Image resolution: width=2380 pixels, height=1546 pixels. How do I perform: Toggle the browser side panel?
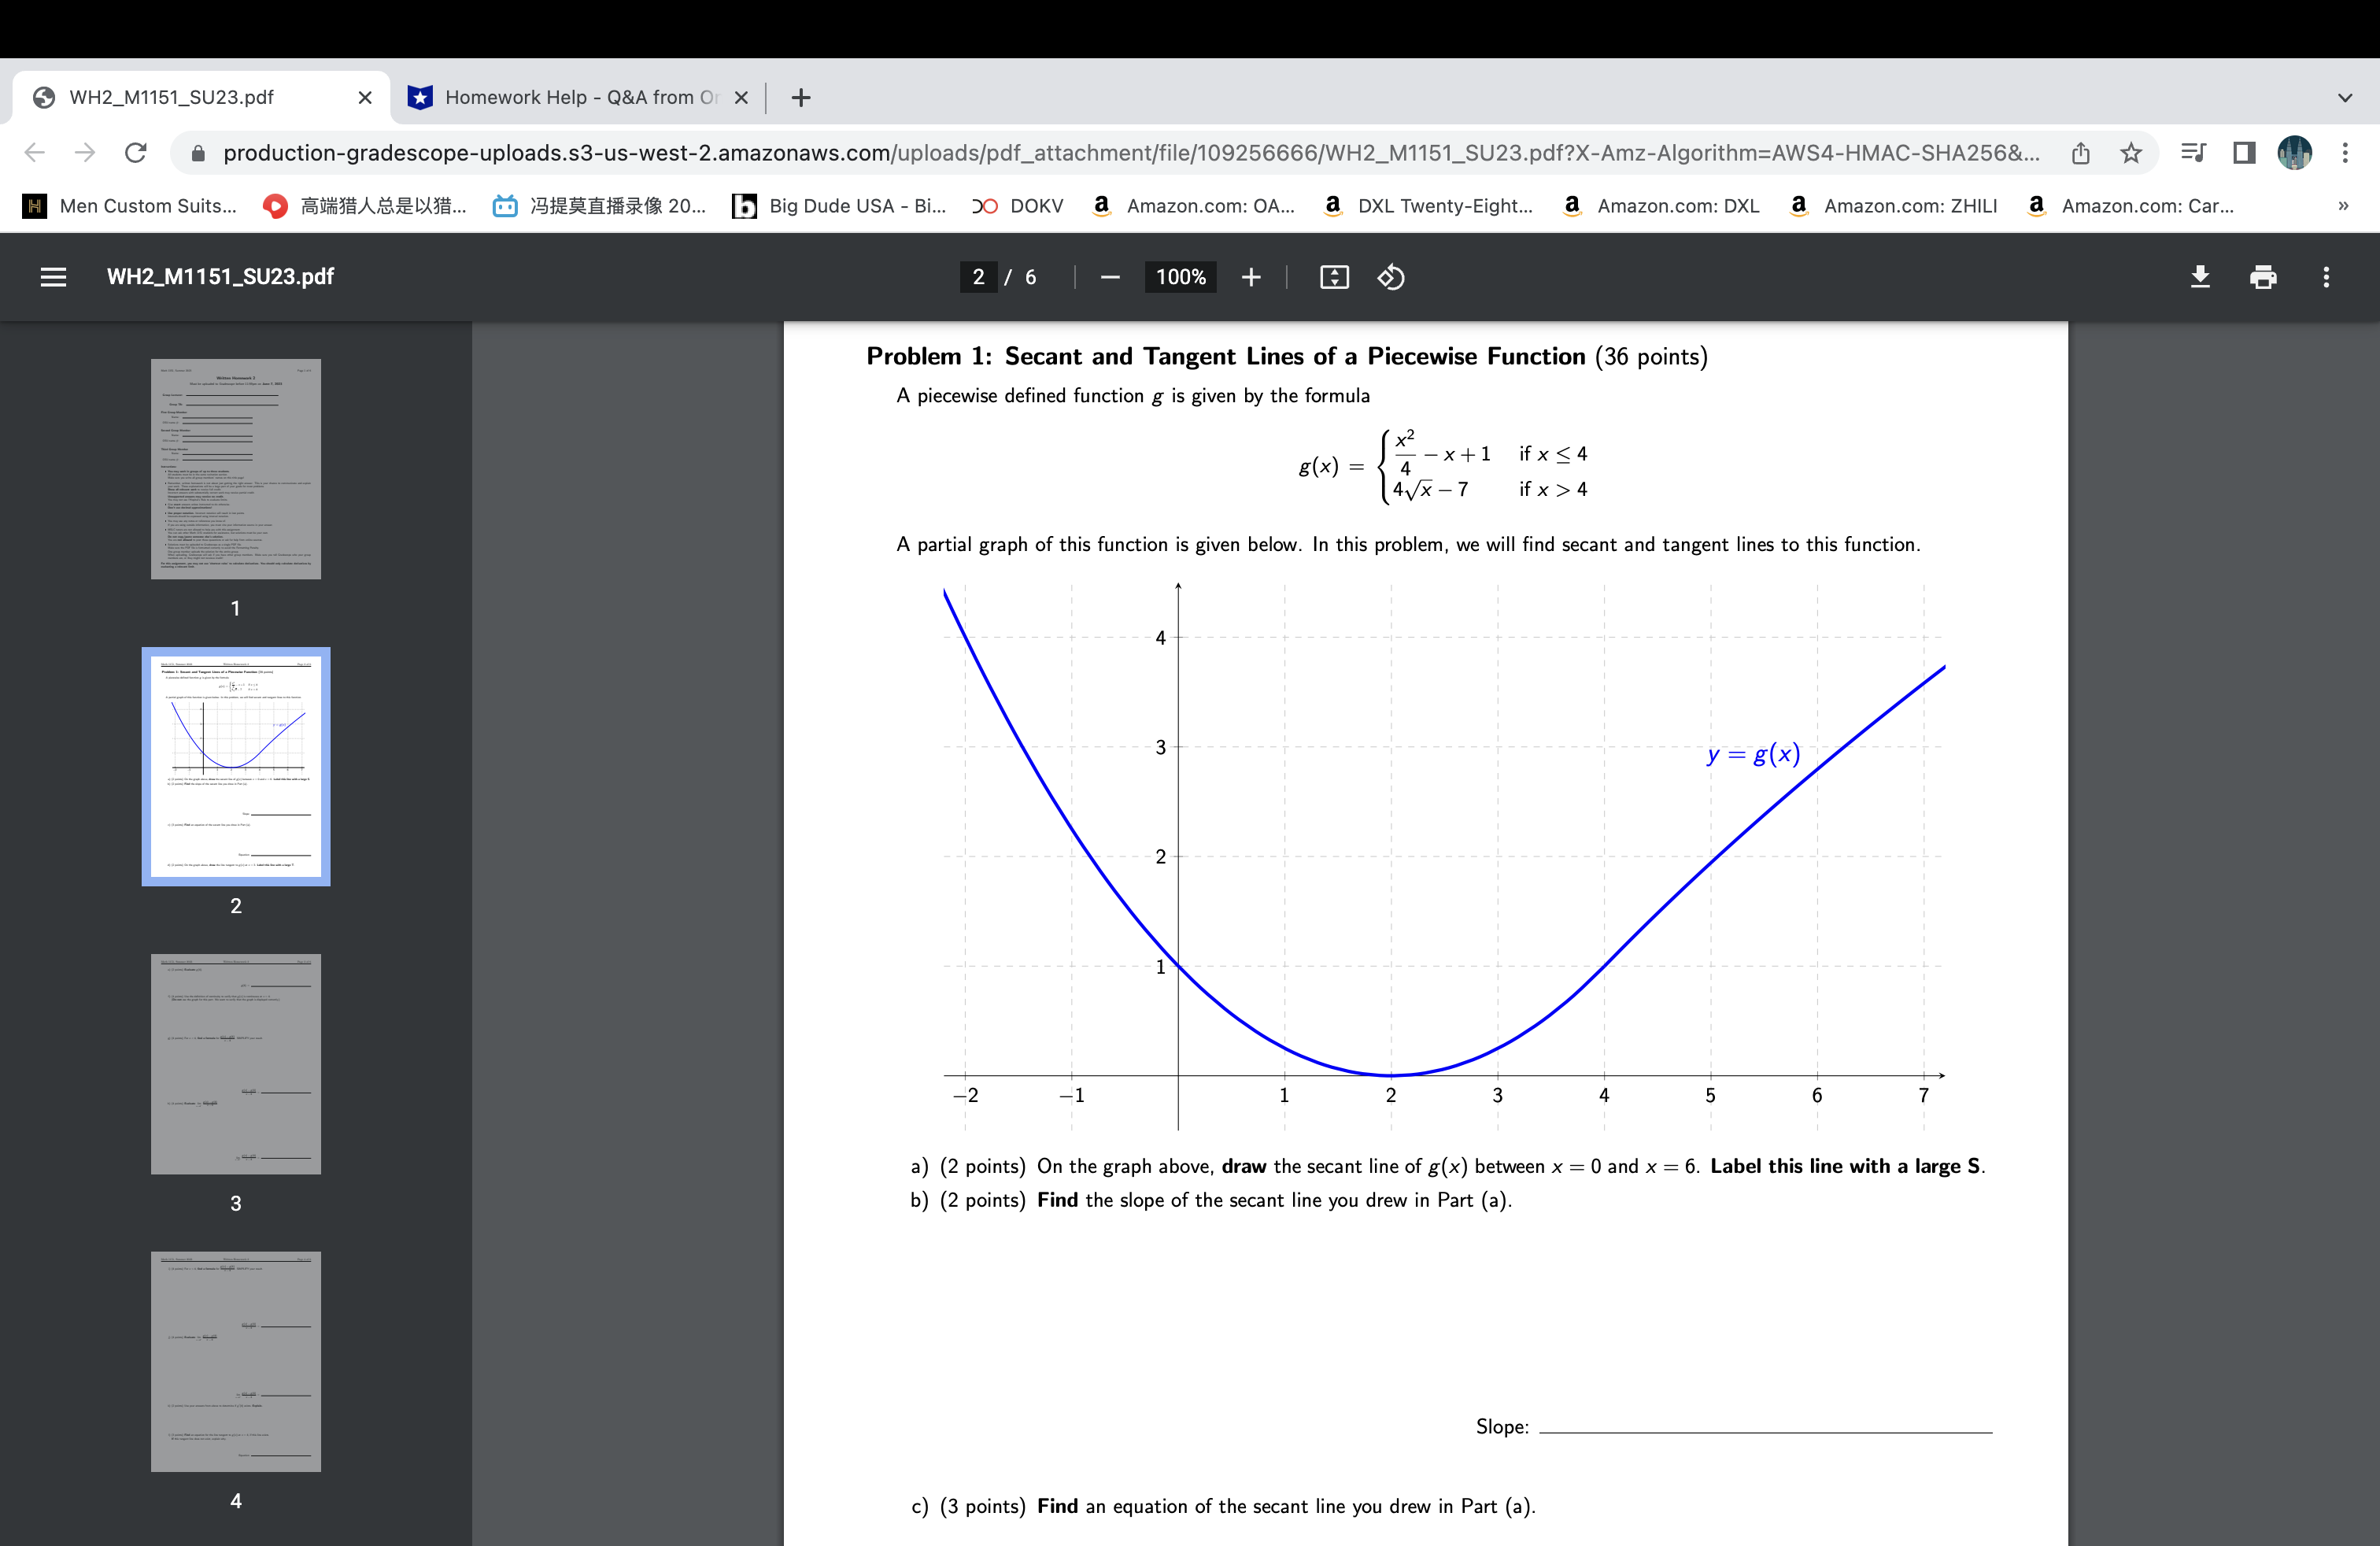point(2242,152)
